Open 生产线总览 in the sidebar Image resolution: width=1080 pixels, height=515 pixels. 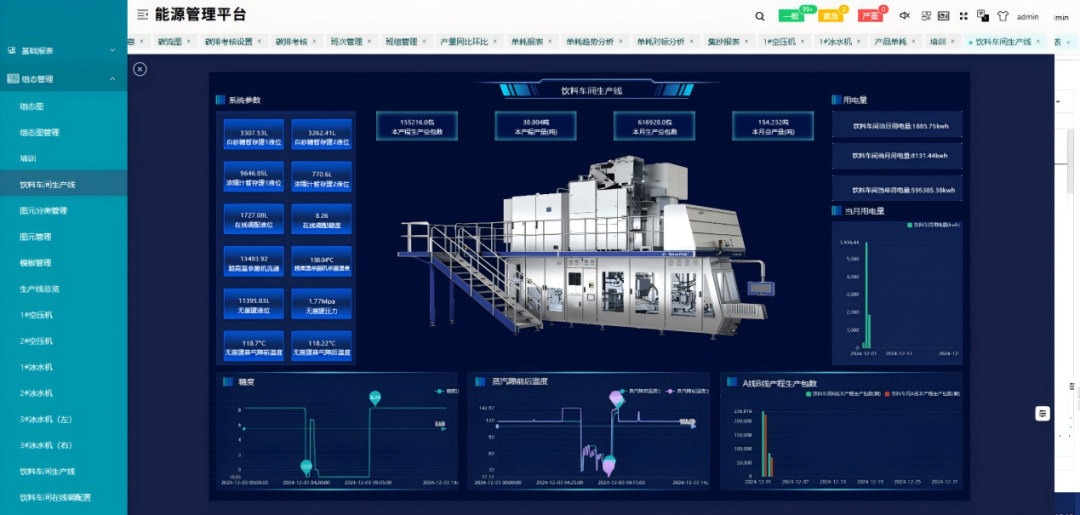click(39, 288)
